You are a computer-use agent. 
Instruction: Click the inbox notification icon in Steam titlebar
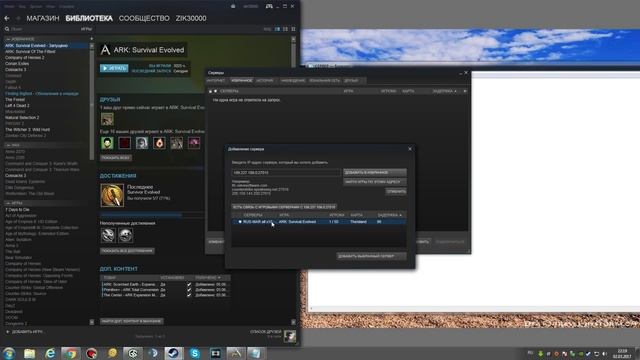[233, 6]
